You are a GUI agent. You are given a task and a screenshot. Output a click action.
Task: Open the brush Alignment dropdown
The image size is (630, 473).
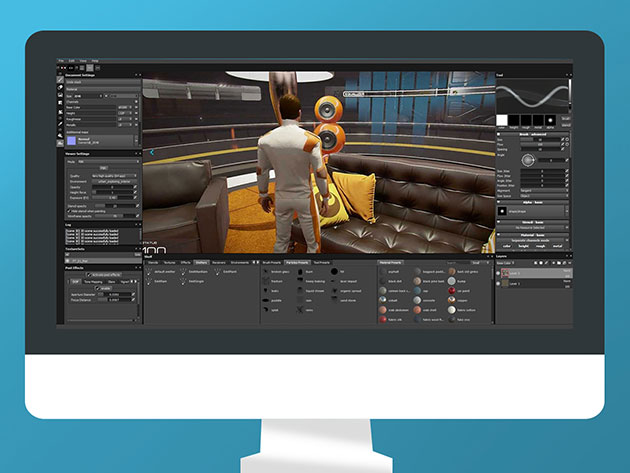[x=544, y=190]
